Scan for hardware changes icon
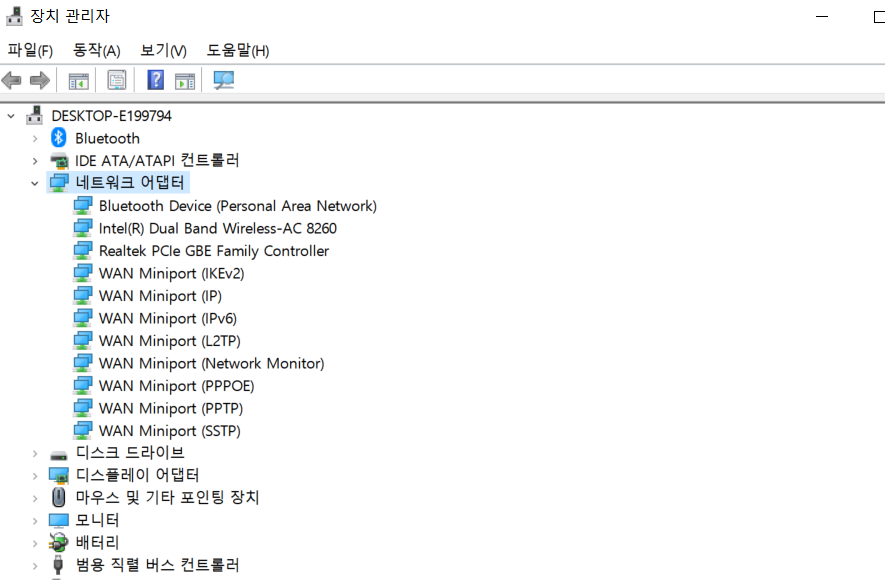This screenshot has height=580, width=885. [224, 80]
